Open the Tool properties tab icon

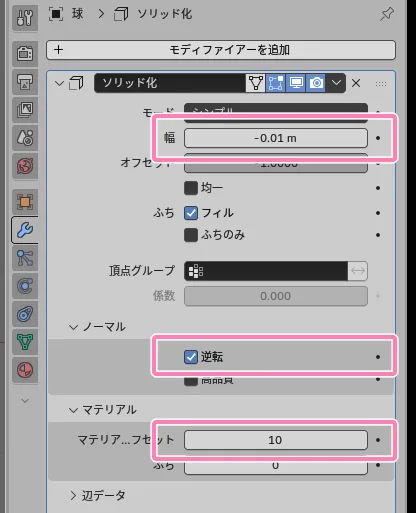coord(25,18)
